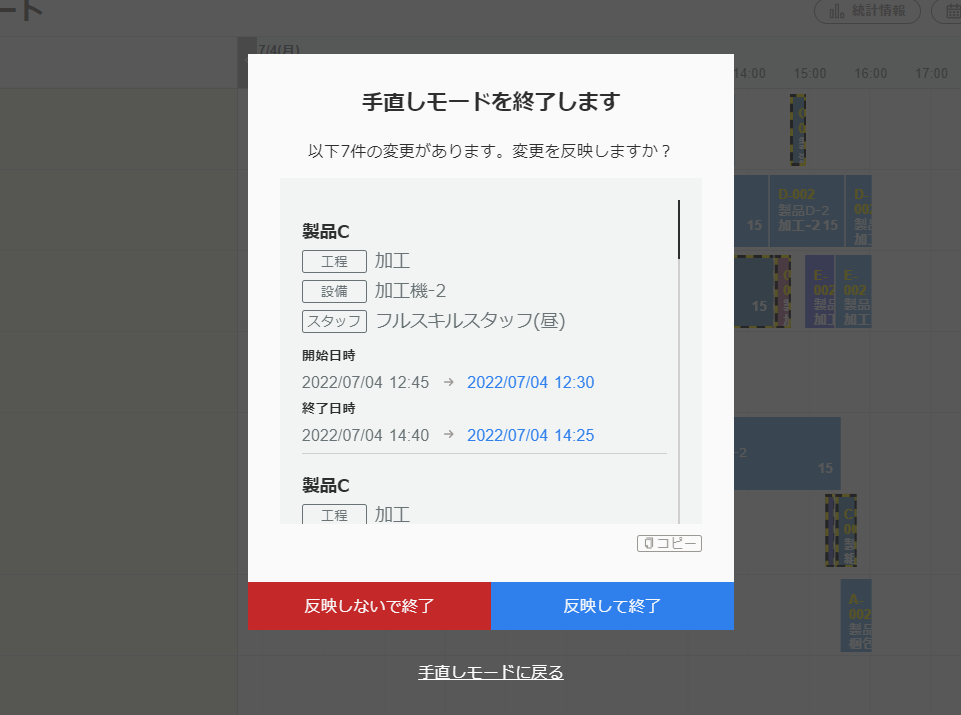Click the 終了日時 label

[x=329, y=409]
